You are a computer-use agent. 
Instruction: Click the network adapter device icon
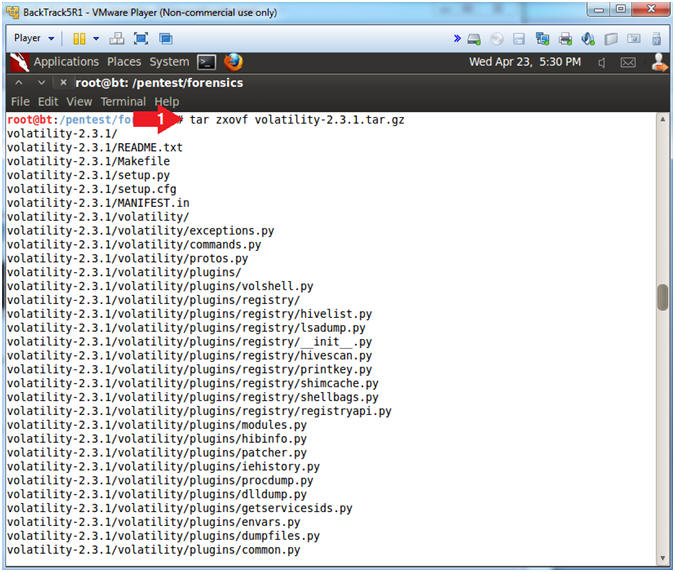coord(542,39)
